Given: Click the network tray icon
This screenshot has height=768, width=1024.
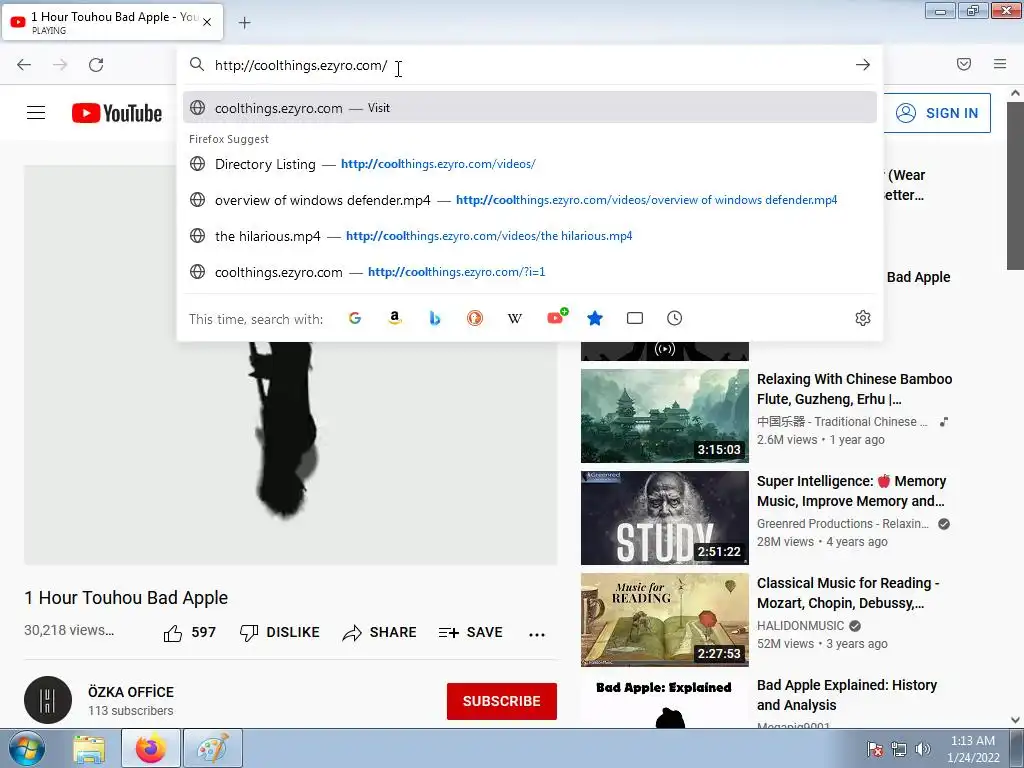Looking at the screenshot, I should click(899, 749).
